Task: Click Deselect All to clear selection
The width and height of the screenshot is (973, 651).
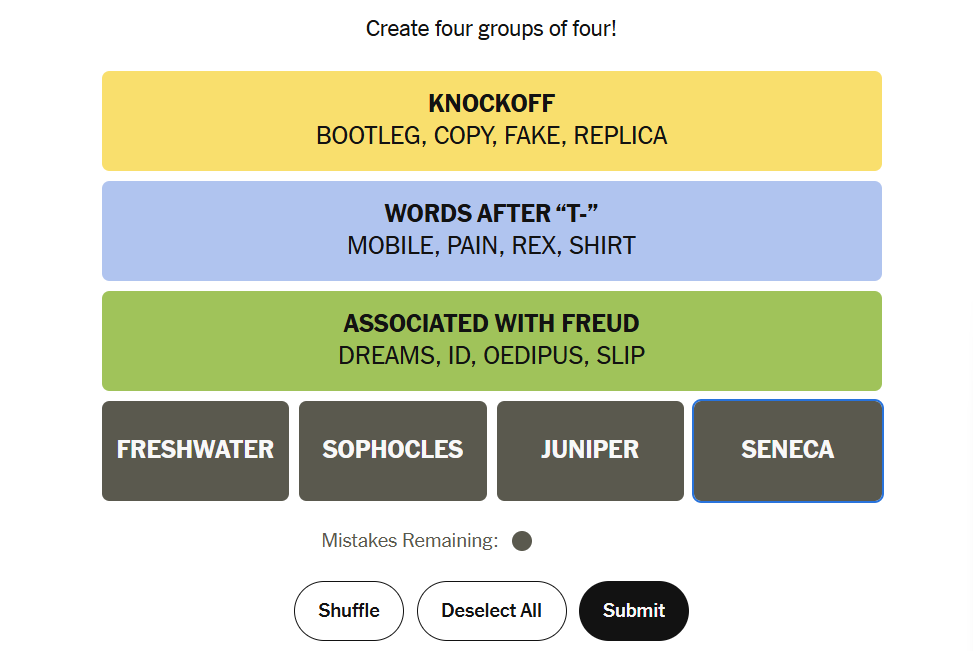Action: click(x=491, y=611)
